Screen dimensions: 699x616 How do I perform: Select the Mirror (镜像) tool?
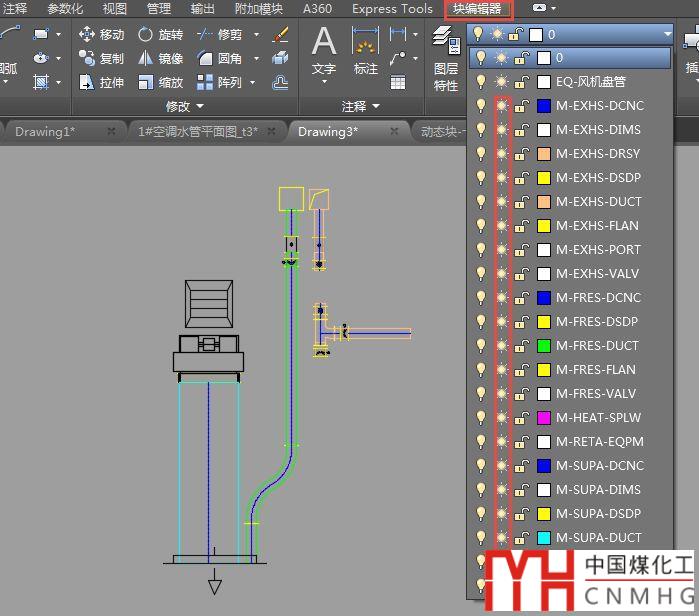pos(160,59)
